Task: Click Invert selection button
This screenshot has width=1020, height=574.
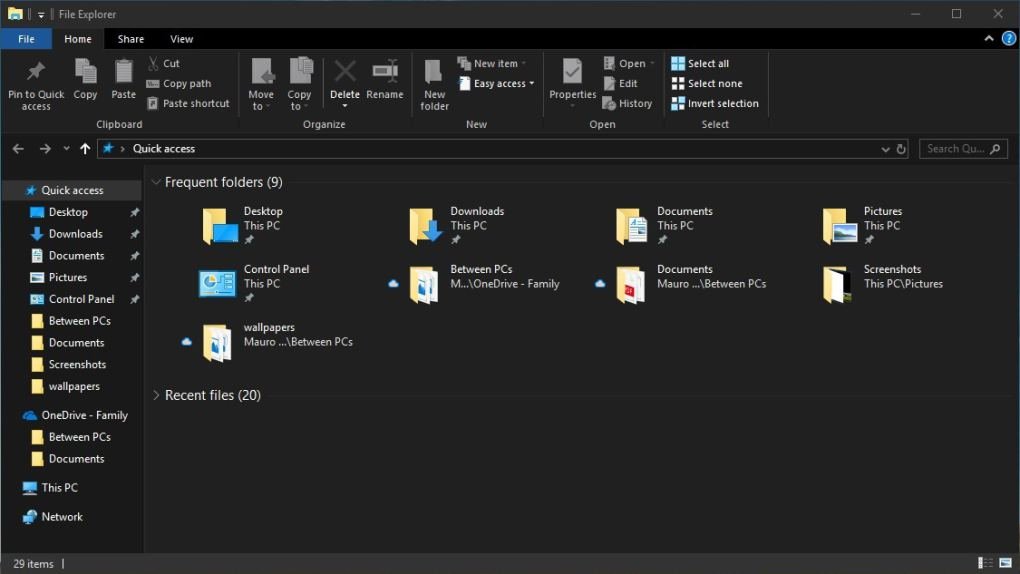Action: [x=715, y=104]
